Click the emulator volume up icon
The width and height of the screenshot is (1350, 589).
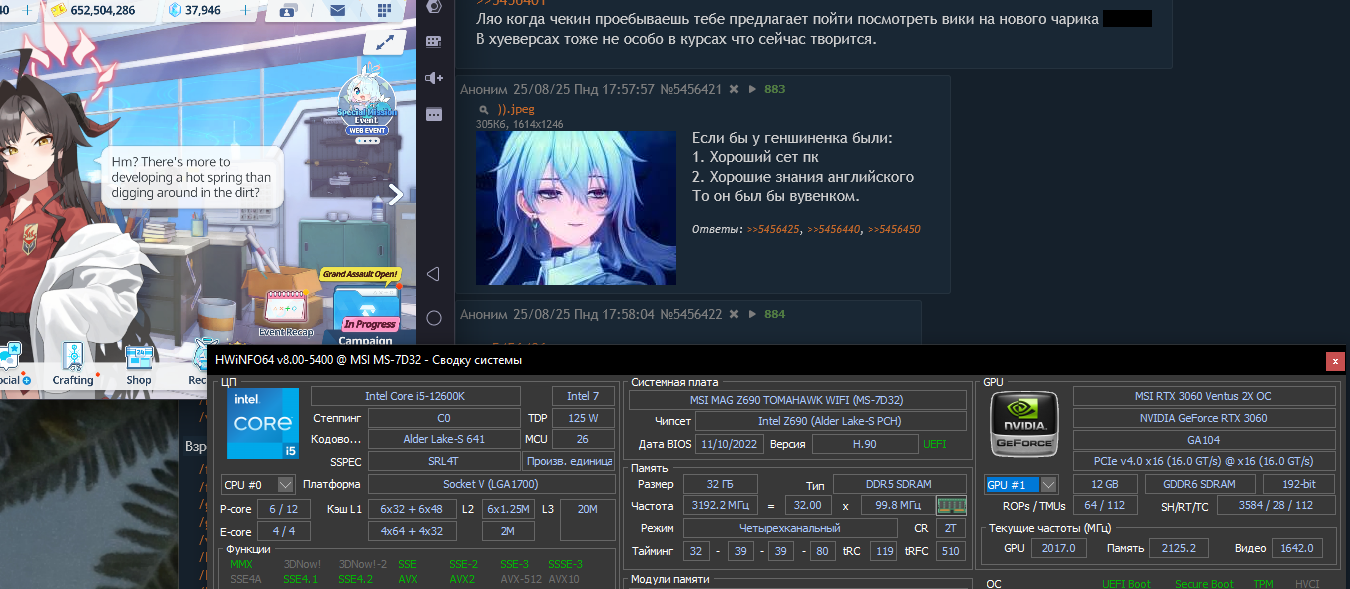434,78
